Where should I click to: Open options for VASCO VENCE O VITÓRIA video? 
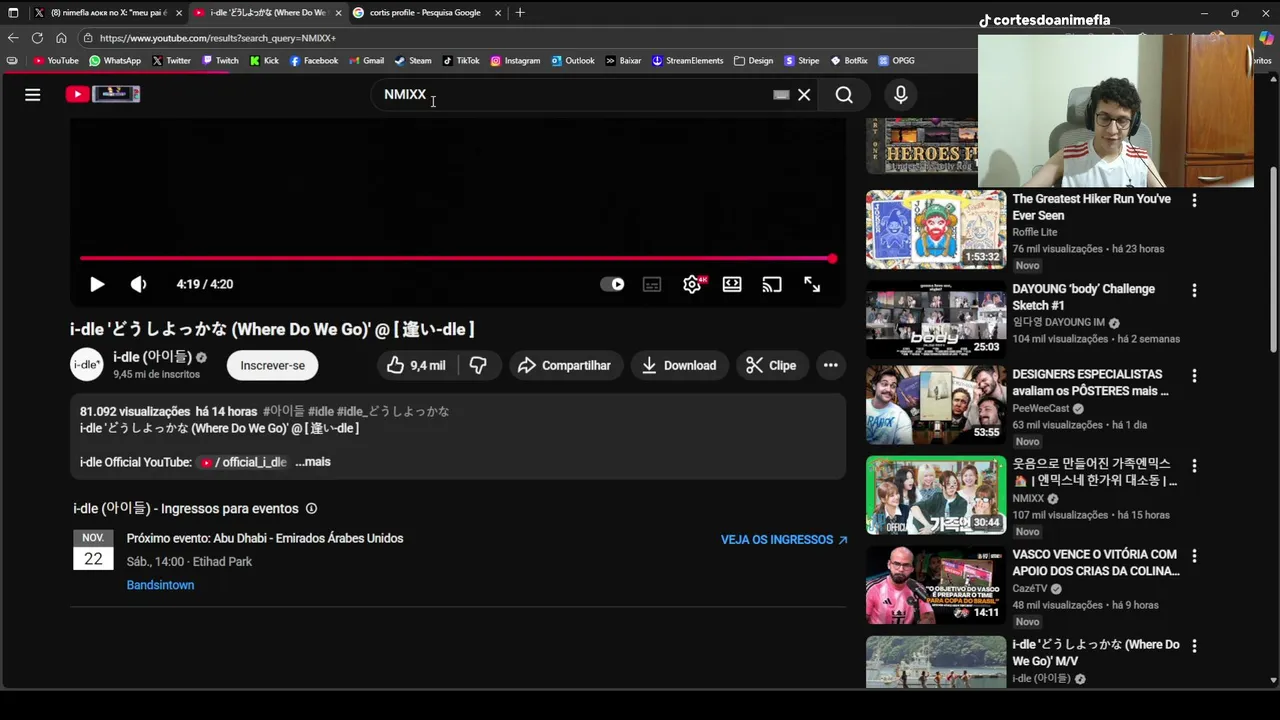tap(1194, 556)
